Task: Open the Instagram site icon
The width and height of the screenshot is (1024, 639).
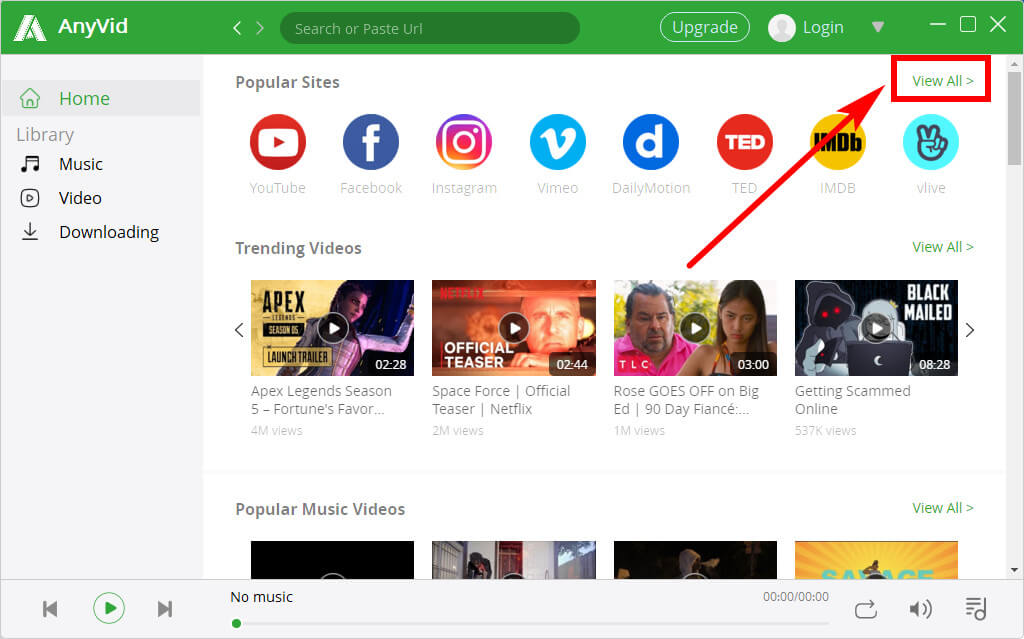Action: pyautogui.click(x=464, y=142)
